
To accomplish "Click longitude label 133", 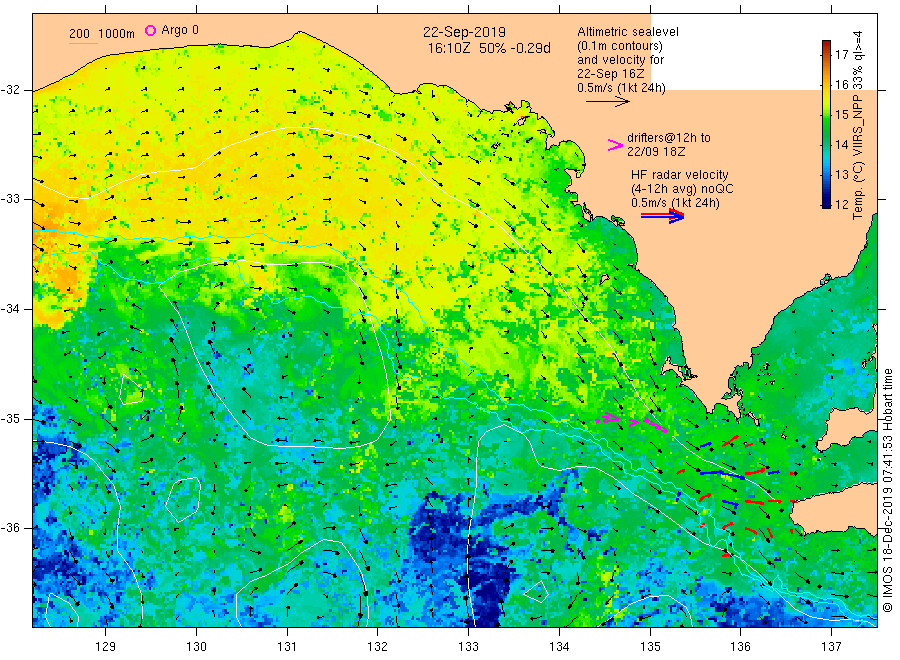I will [x=468, y=647].
